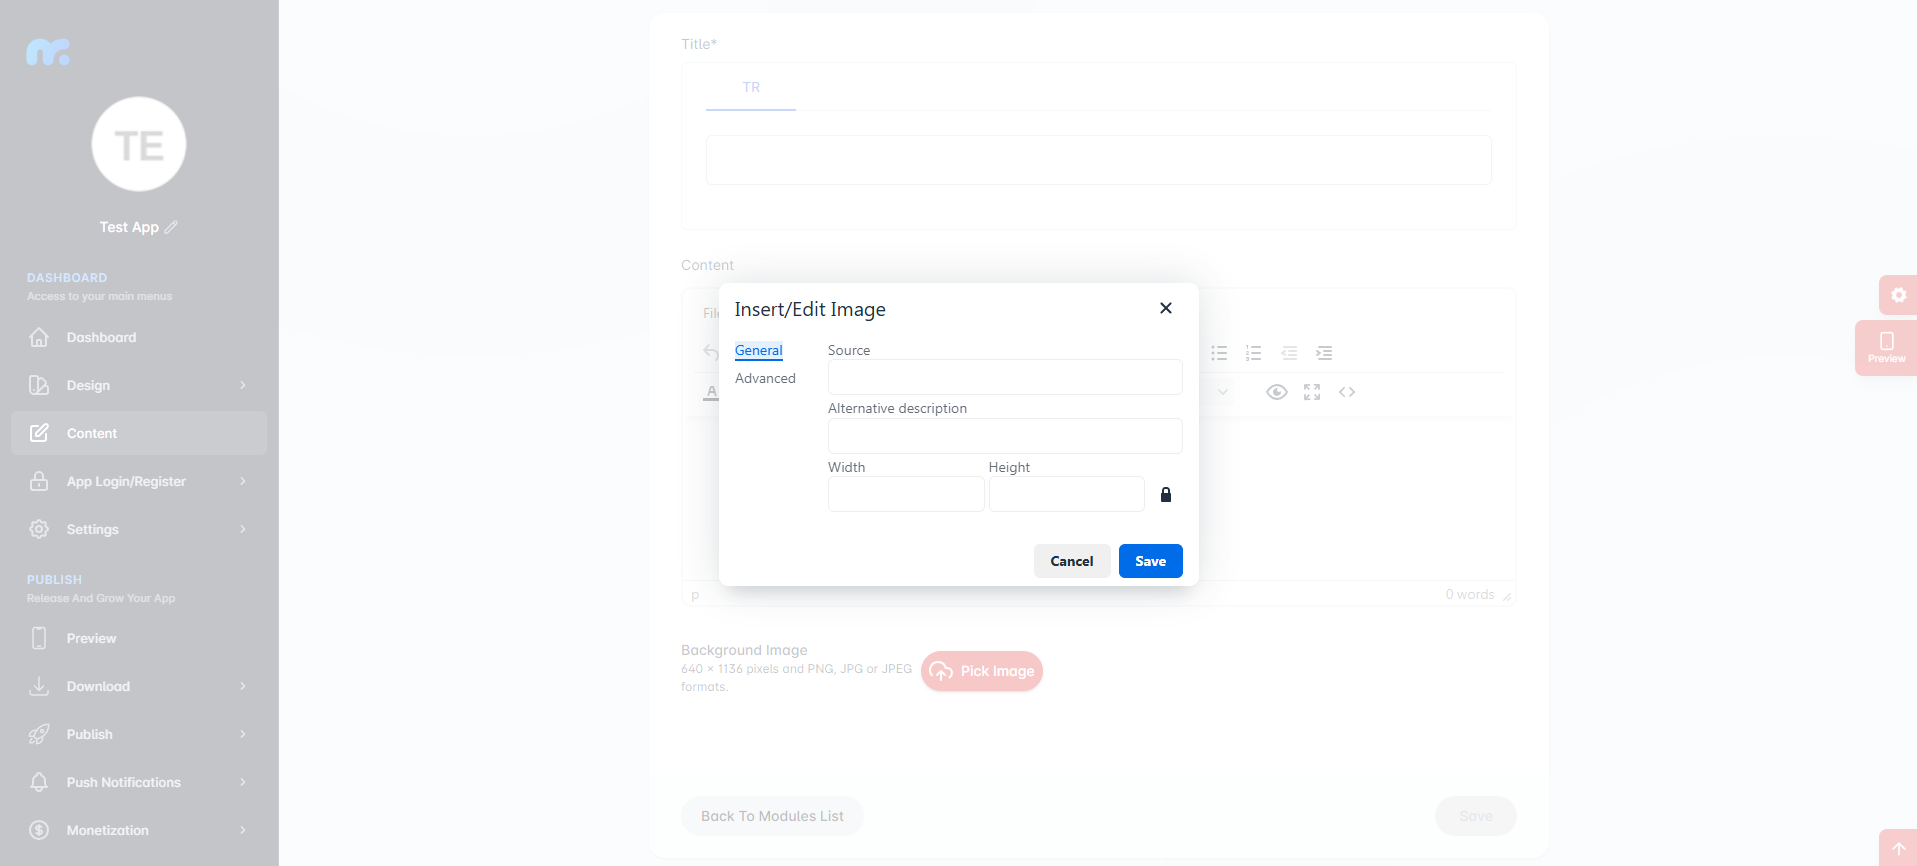
Task: Select the General tab in dialog
Action: (758, 350)
